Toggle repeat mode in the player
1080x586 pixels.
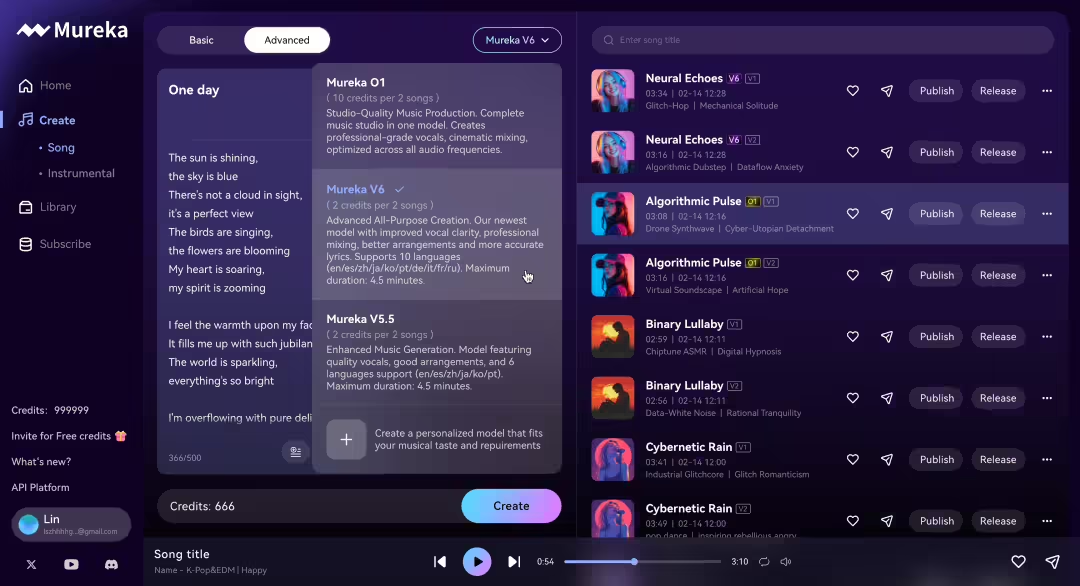click(764, 562)
